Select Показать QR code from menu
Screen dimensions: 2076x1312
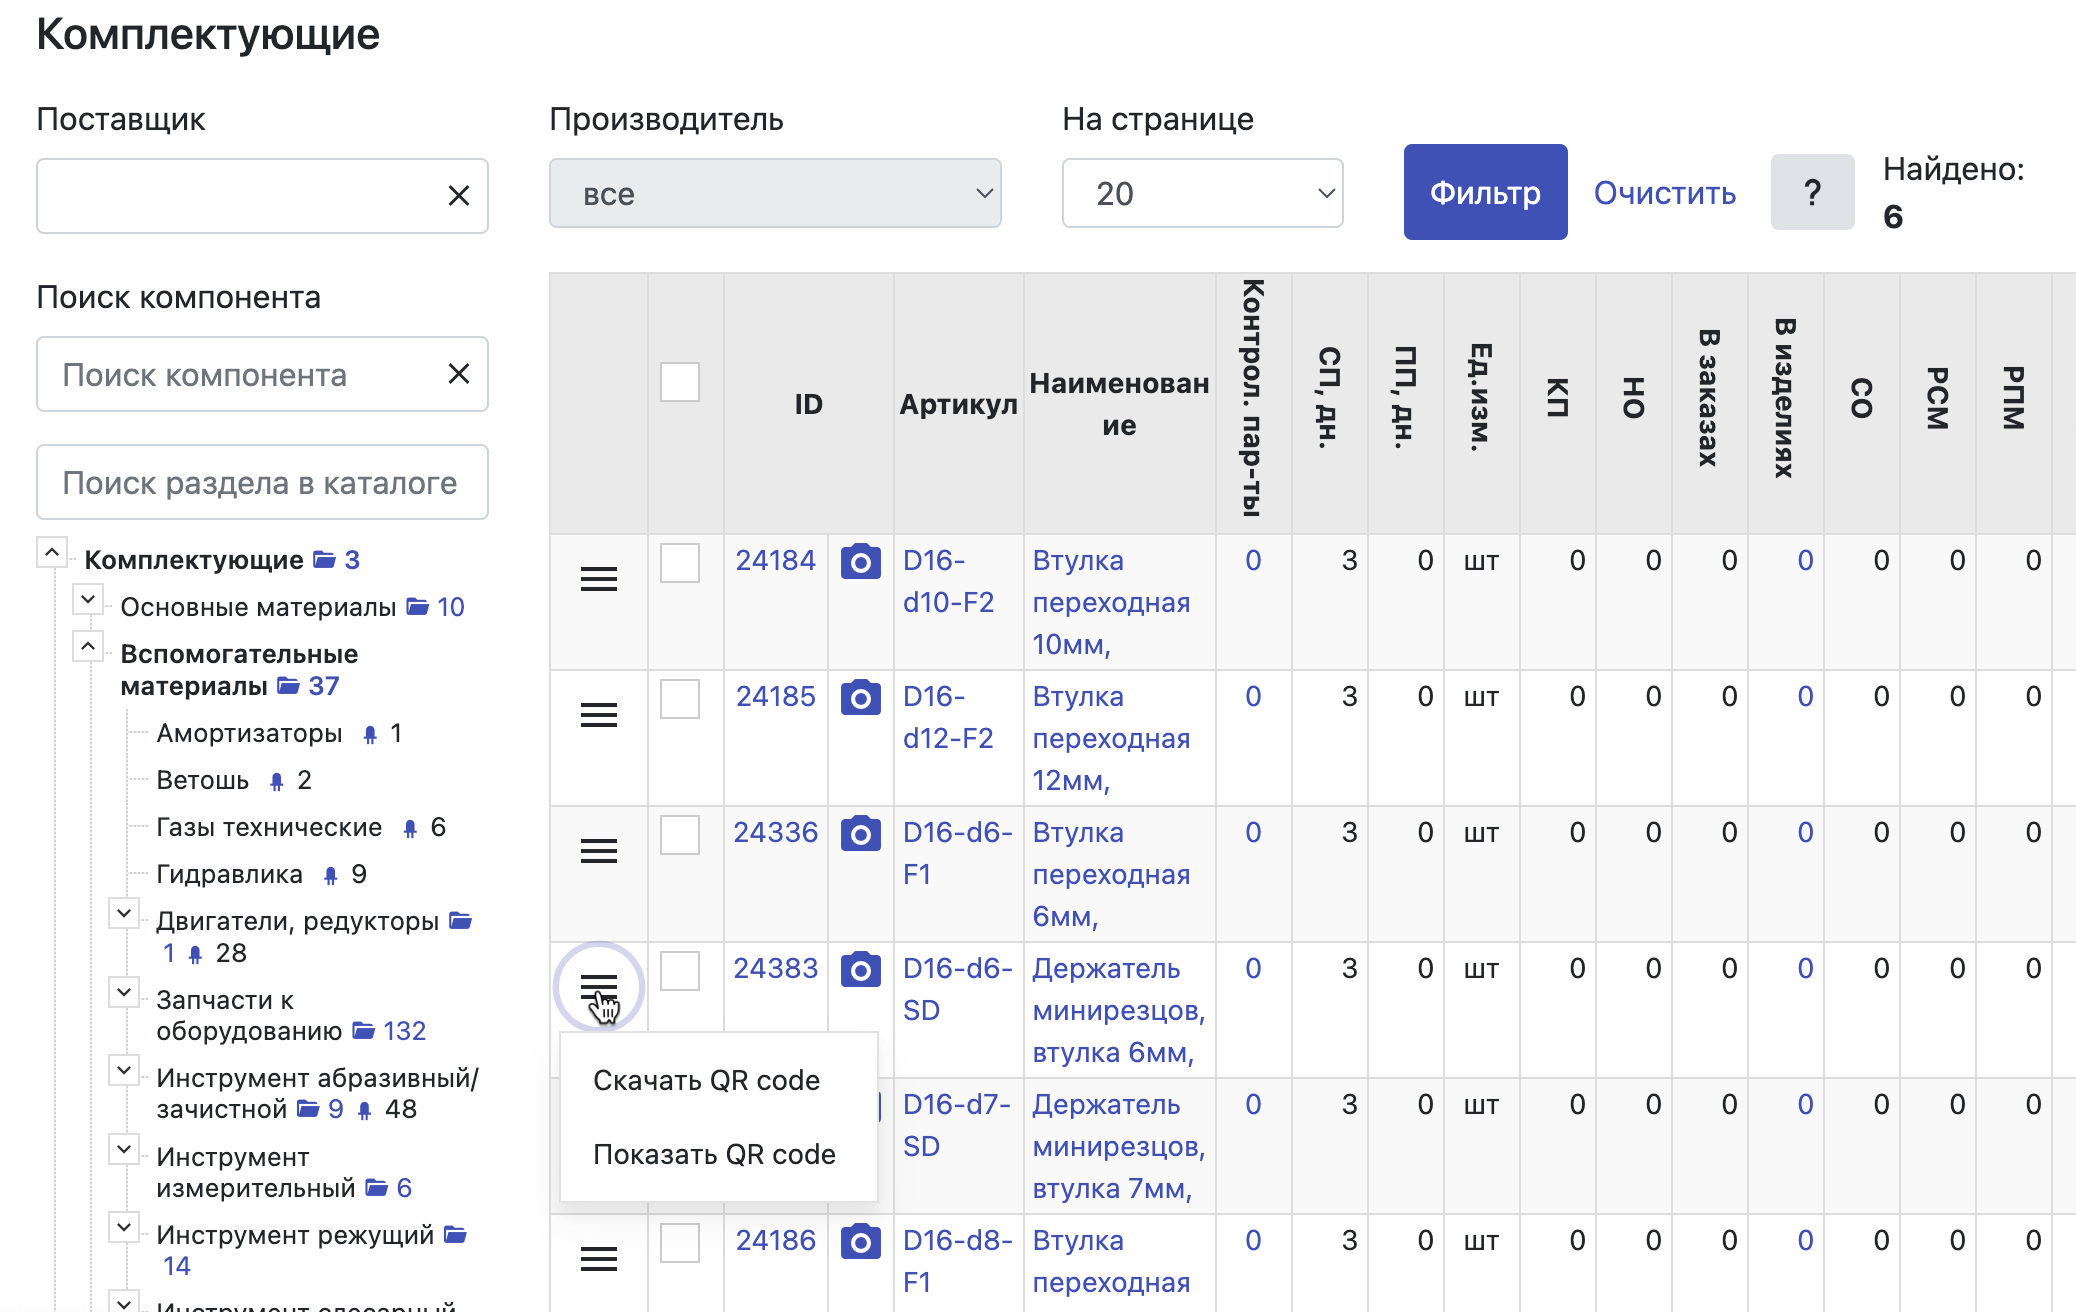pyautogui.click(x=714, y=1155)
